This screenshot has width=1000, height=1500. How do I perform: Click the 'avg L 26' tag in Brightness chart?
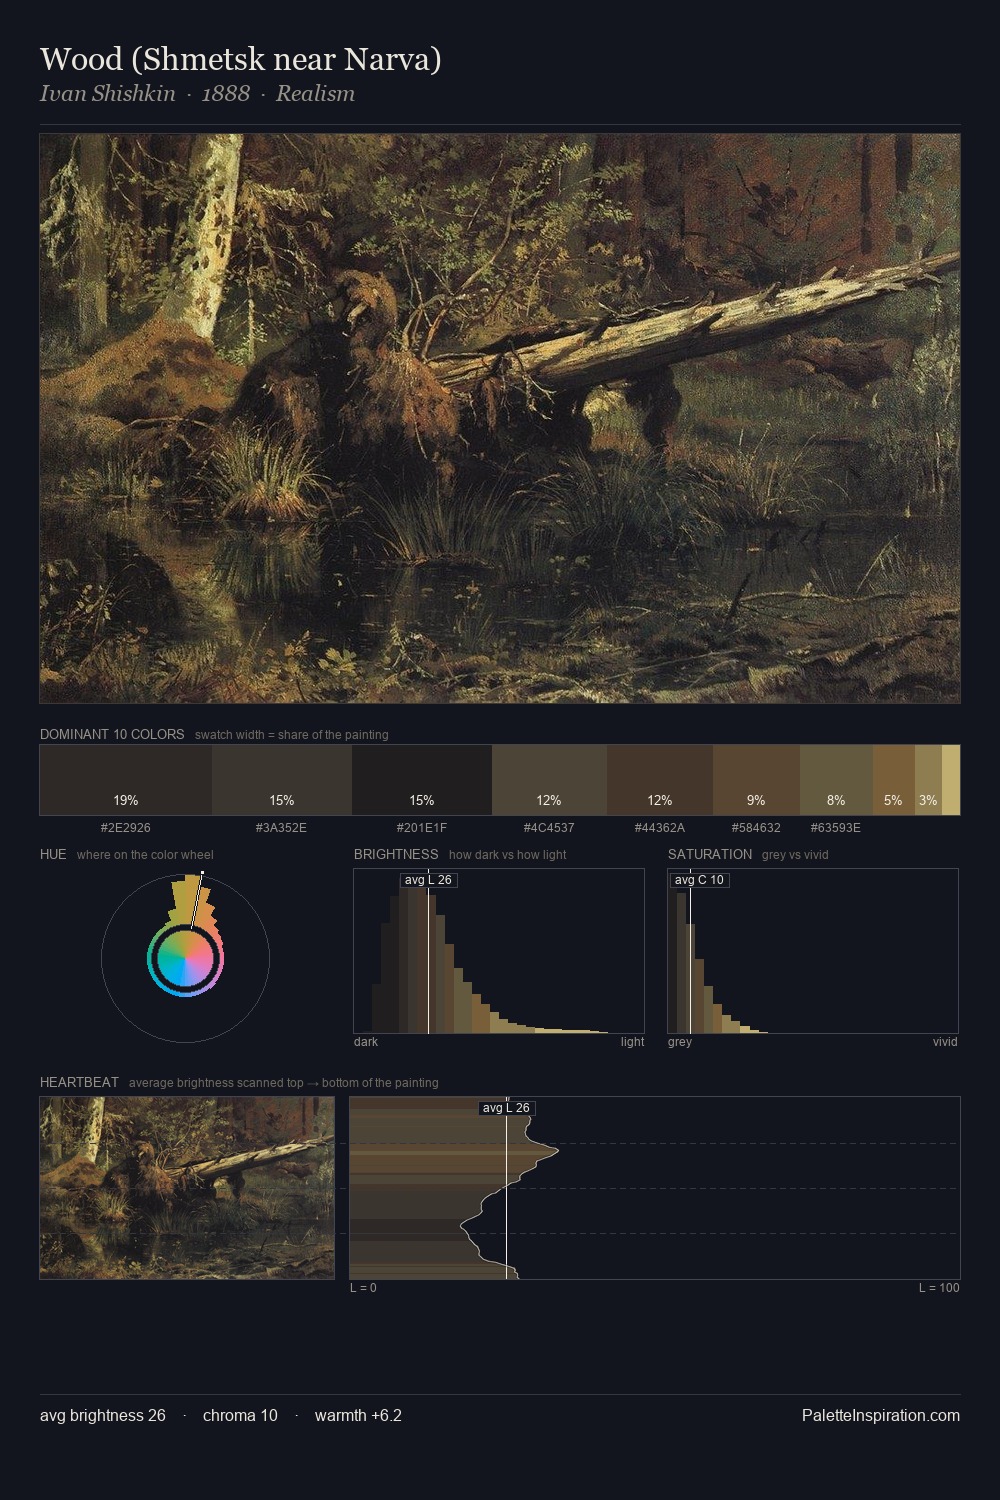pyautogui.click(x=428, y=880)
